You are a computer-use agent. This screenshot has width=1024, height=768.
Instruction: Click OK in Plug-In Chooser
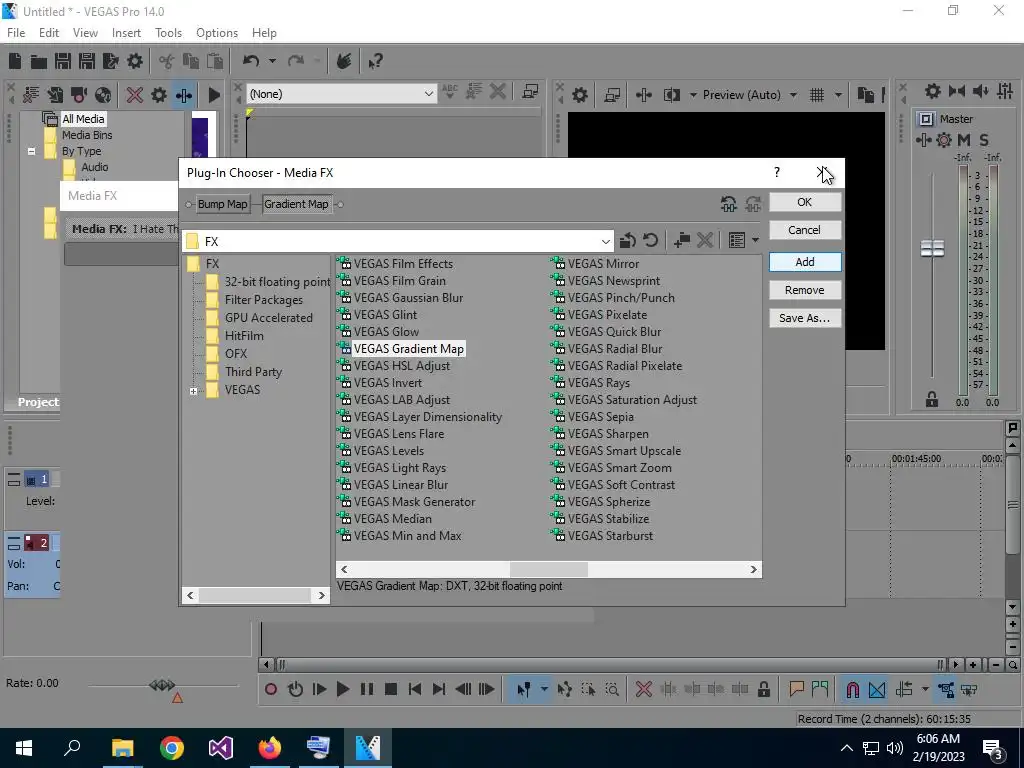(805, 202)
